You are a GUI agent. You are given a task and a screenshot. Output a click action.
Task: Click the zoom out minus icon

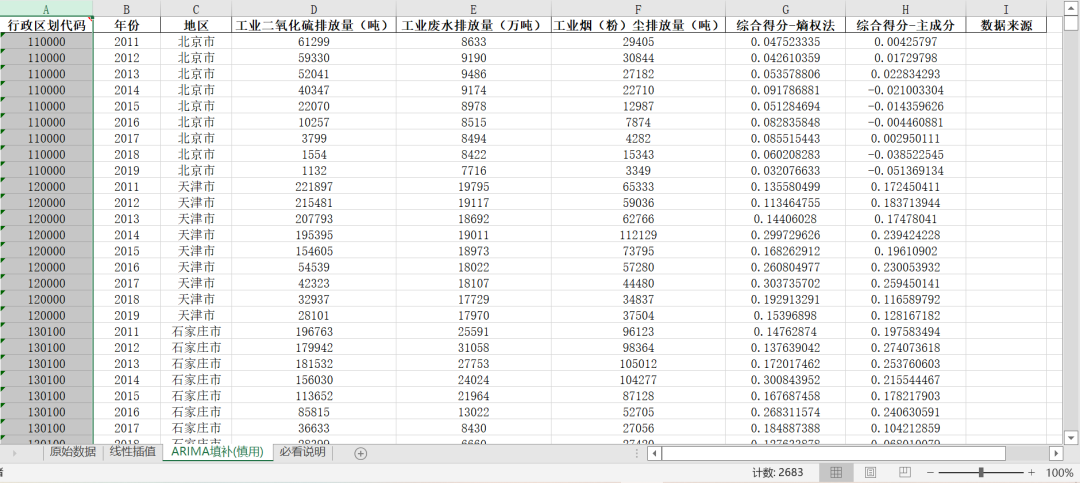[930, 473]
